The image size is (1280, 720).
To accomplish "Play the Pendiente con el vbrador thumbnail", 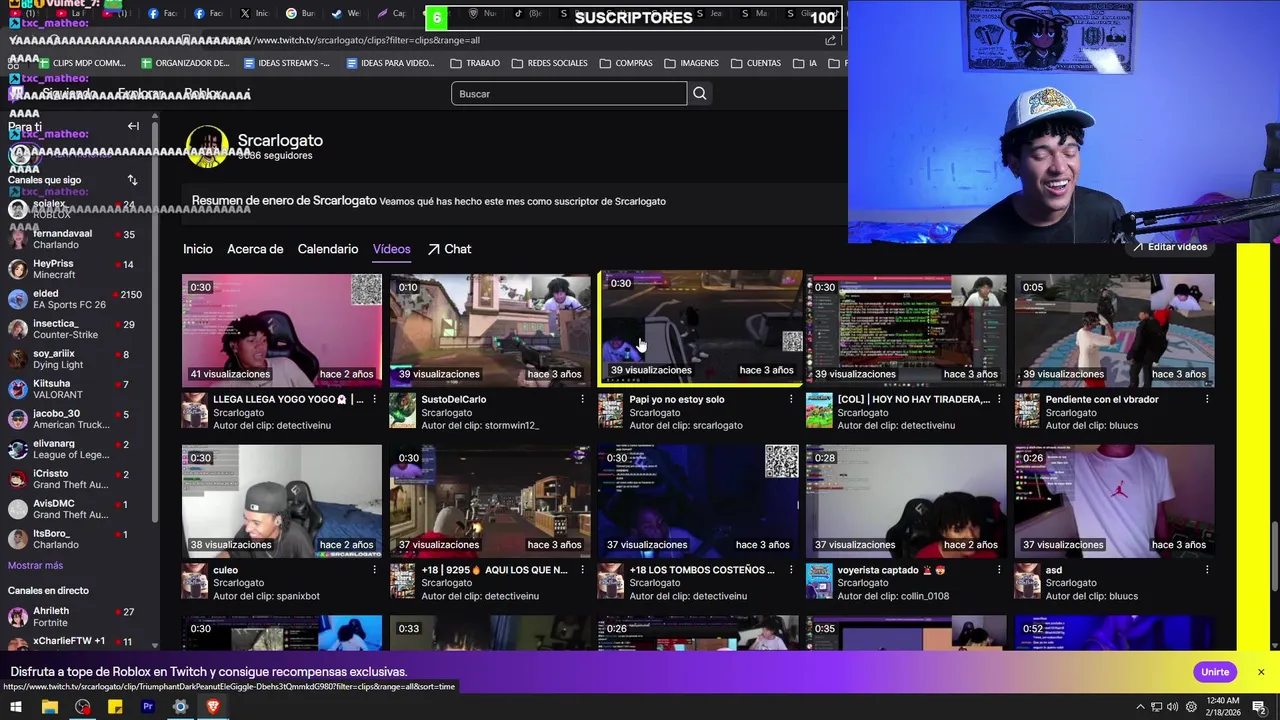I will (x=1115, y=330).
